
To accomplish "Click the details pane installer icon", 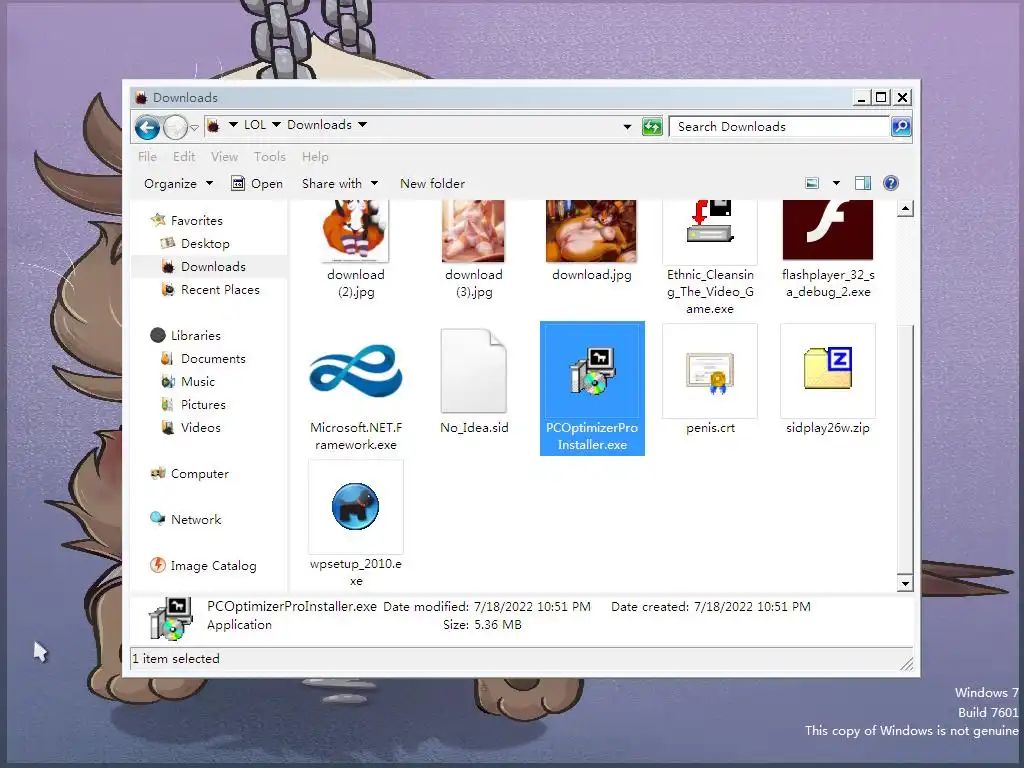I will pyautogui.click(x=170, y=618).
